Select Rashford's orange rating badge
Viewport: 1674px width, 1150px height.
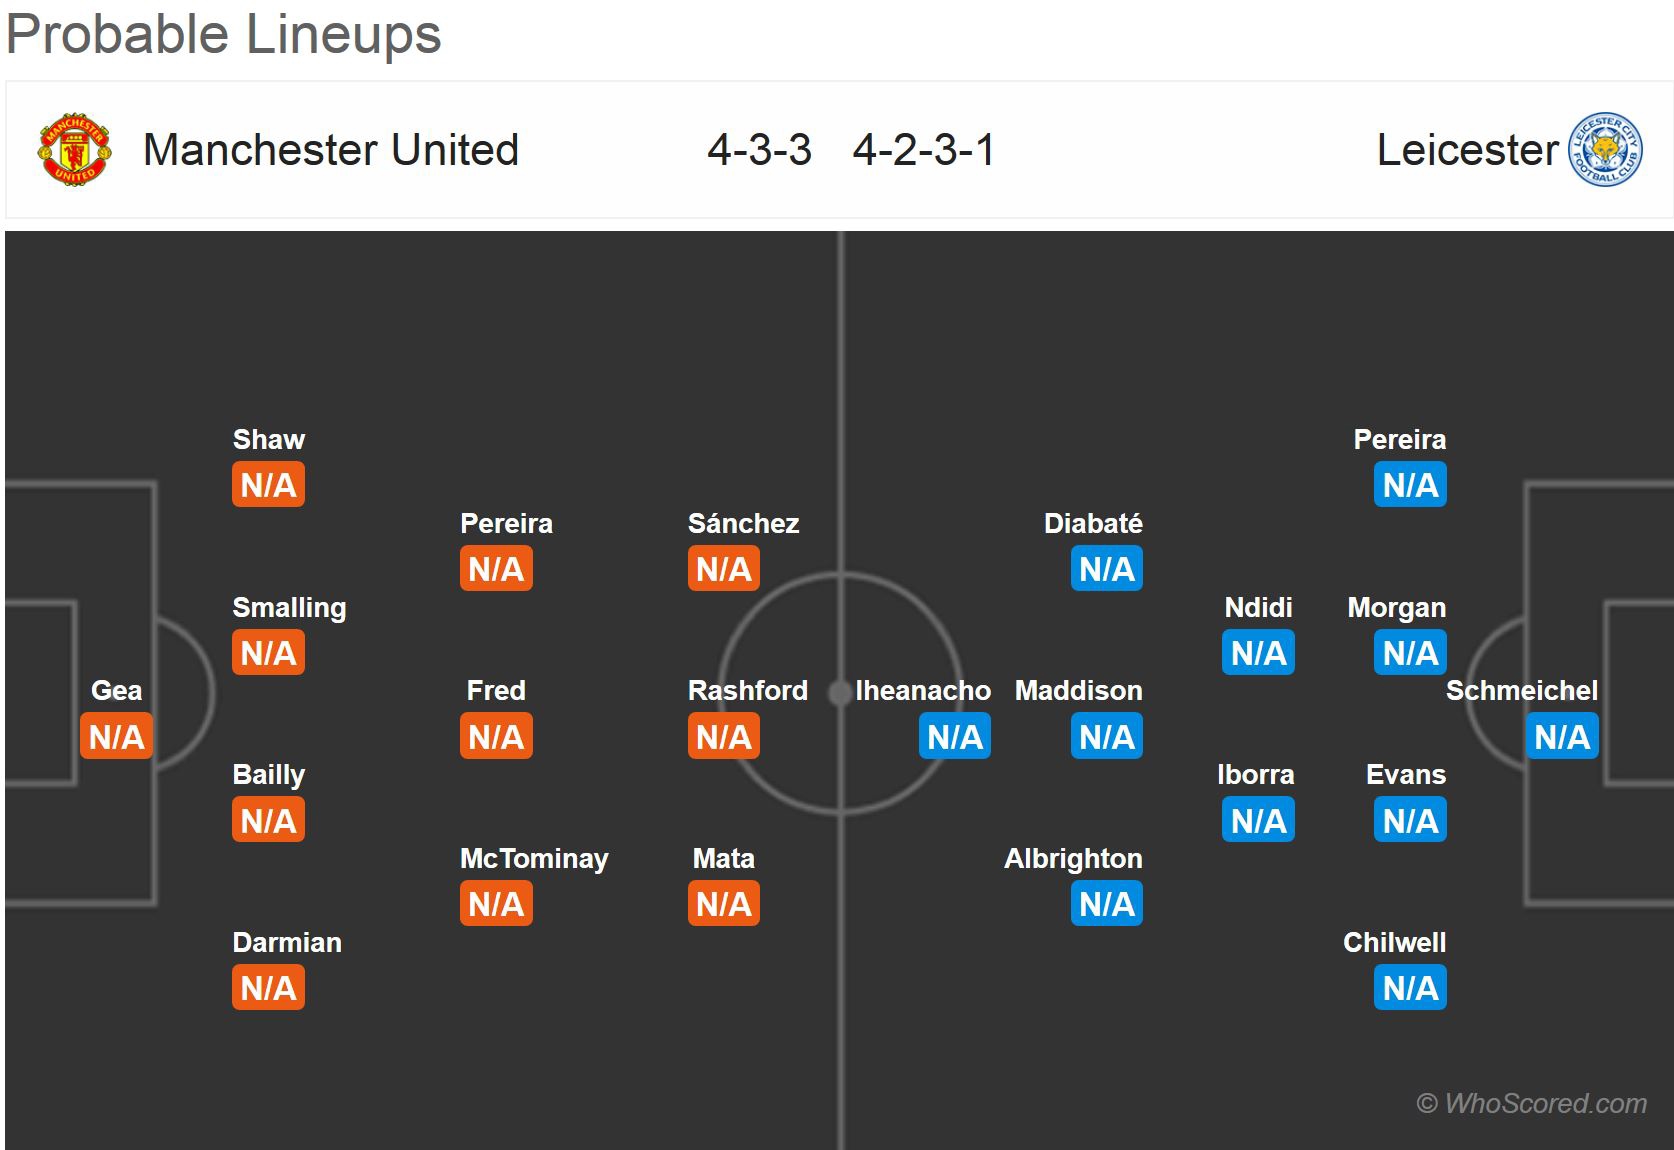coord(724,737)
